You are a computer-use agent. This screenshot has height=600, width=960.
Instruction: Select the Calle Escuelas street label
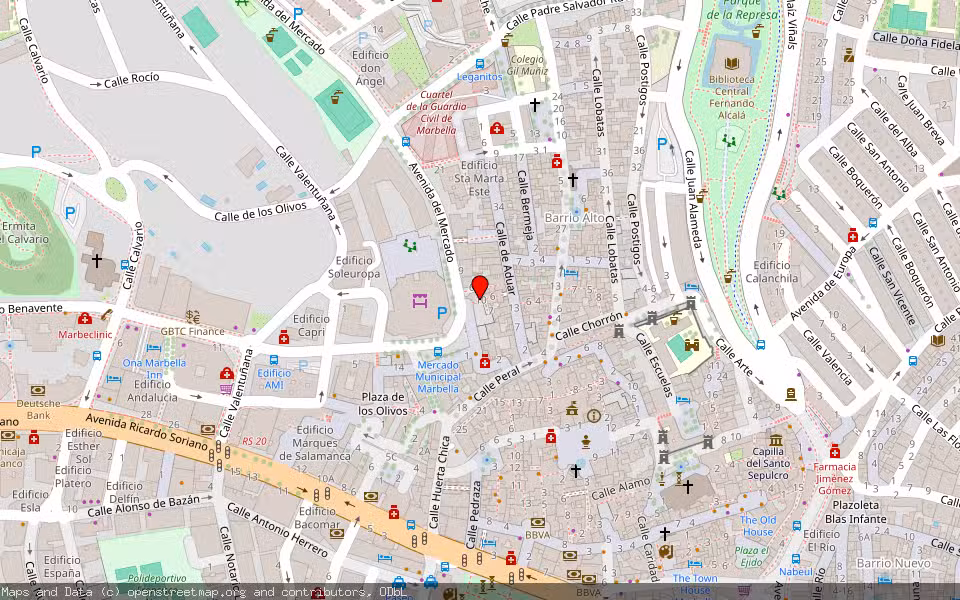tap(653, 365)
